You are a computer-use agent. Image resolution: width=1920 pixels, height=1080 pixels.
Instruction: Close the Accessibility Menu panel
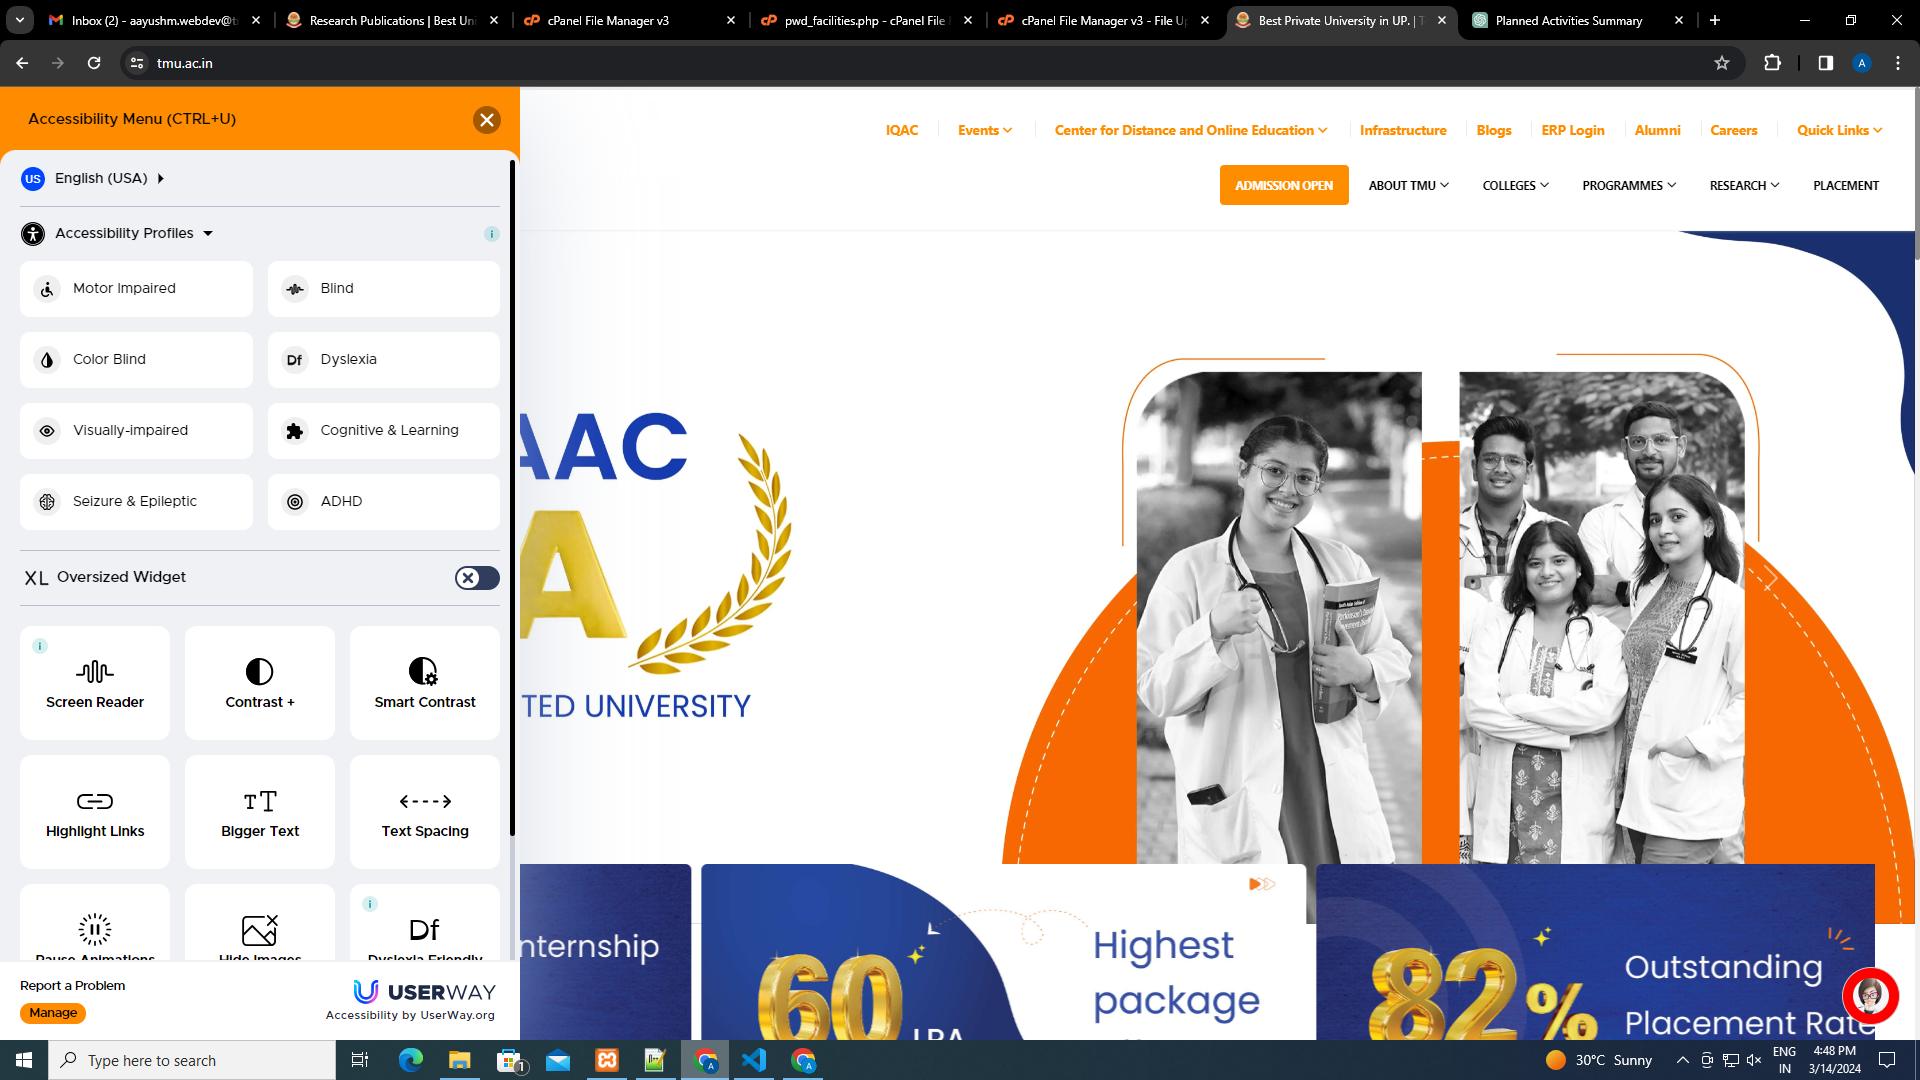pos(487,120)
